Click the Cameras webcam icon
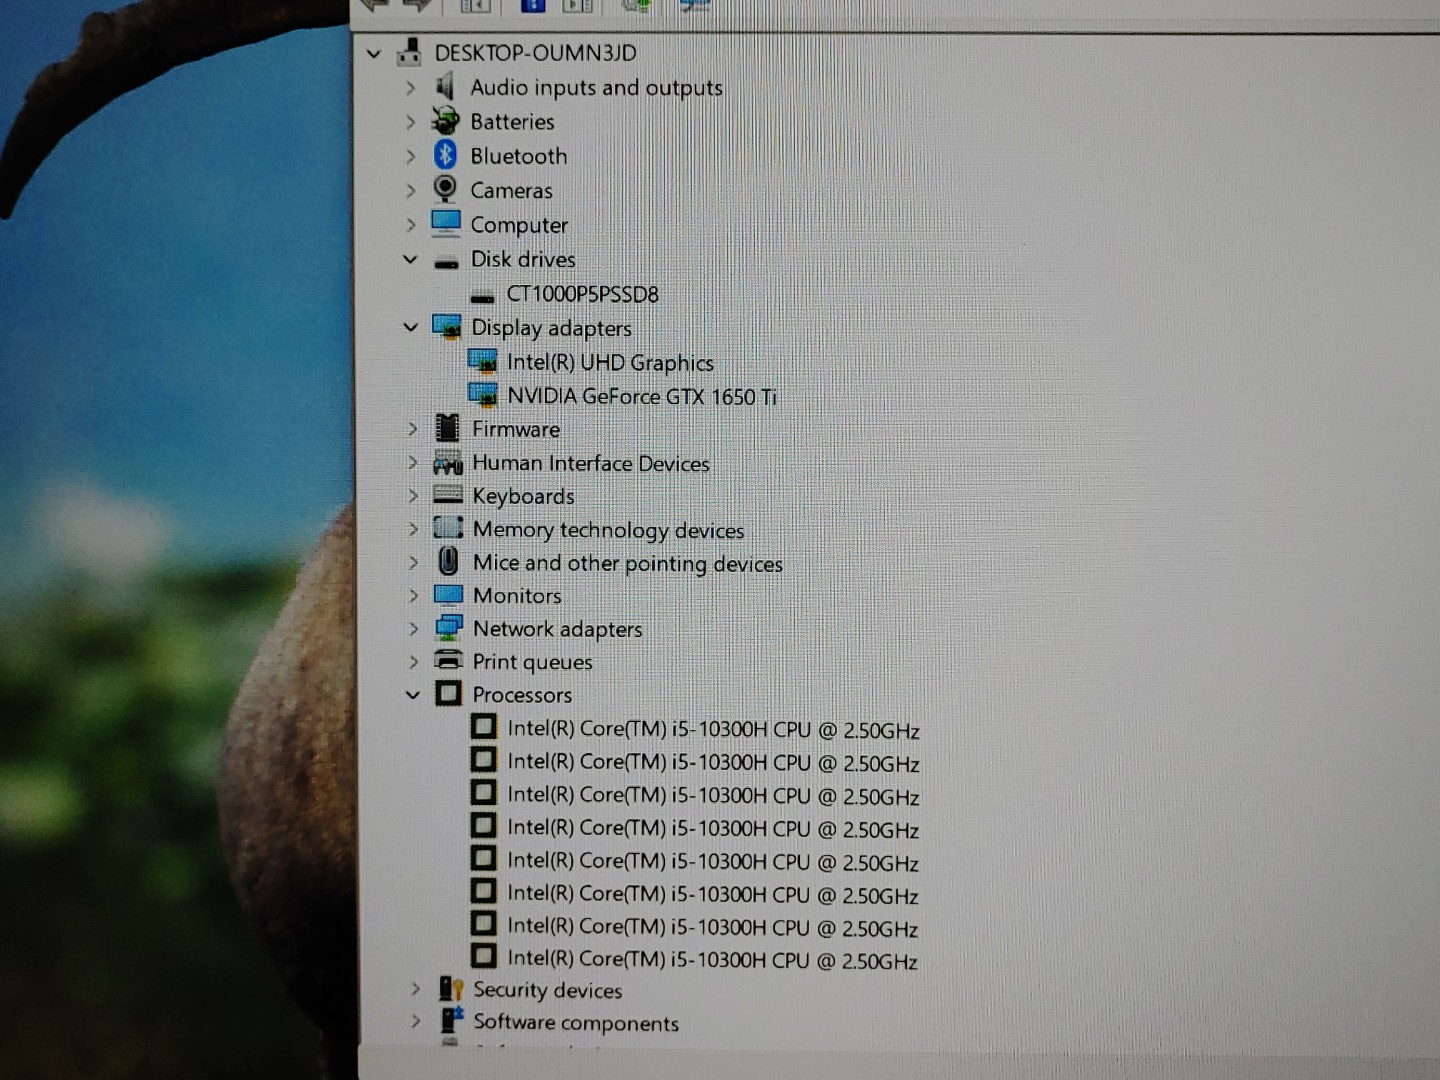 (445, 189)
